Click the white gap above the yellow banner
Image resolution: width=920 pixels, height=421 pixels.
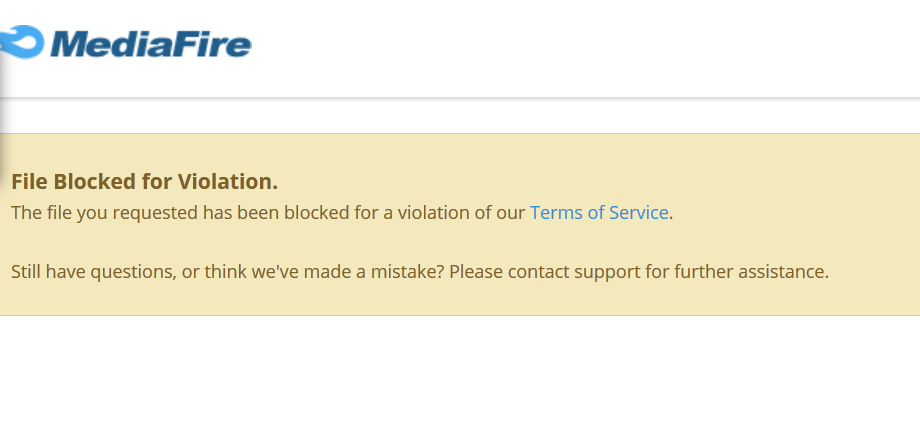pyautogui.click(x=460, y=117)
